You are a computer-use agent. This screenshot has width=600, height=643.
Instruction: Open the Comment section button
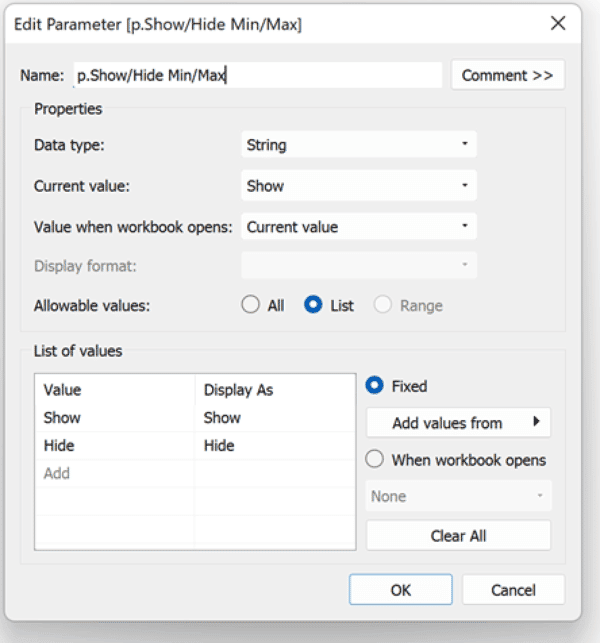tap(508, 75)
